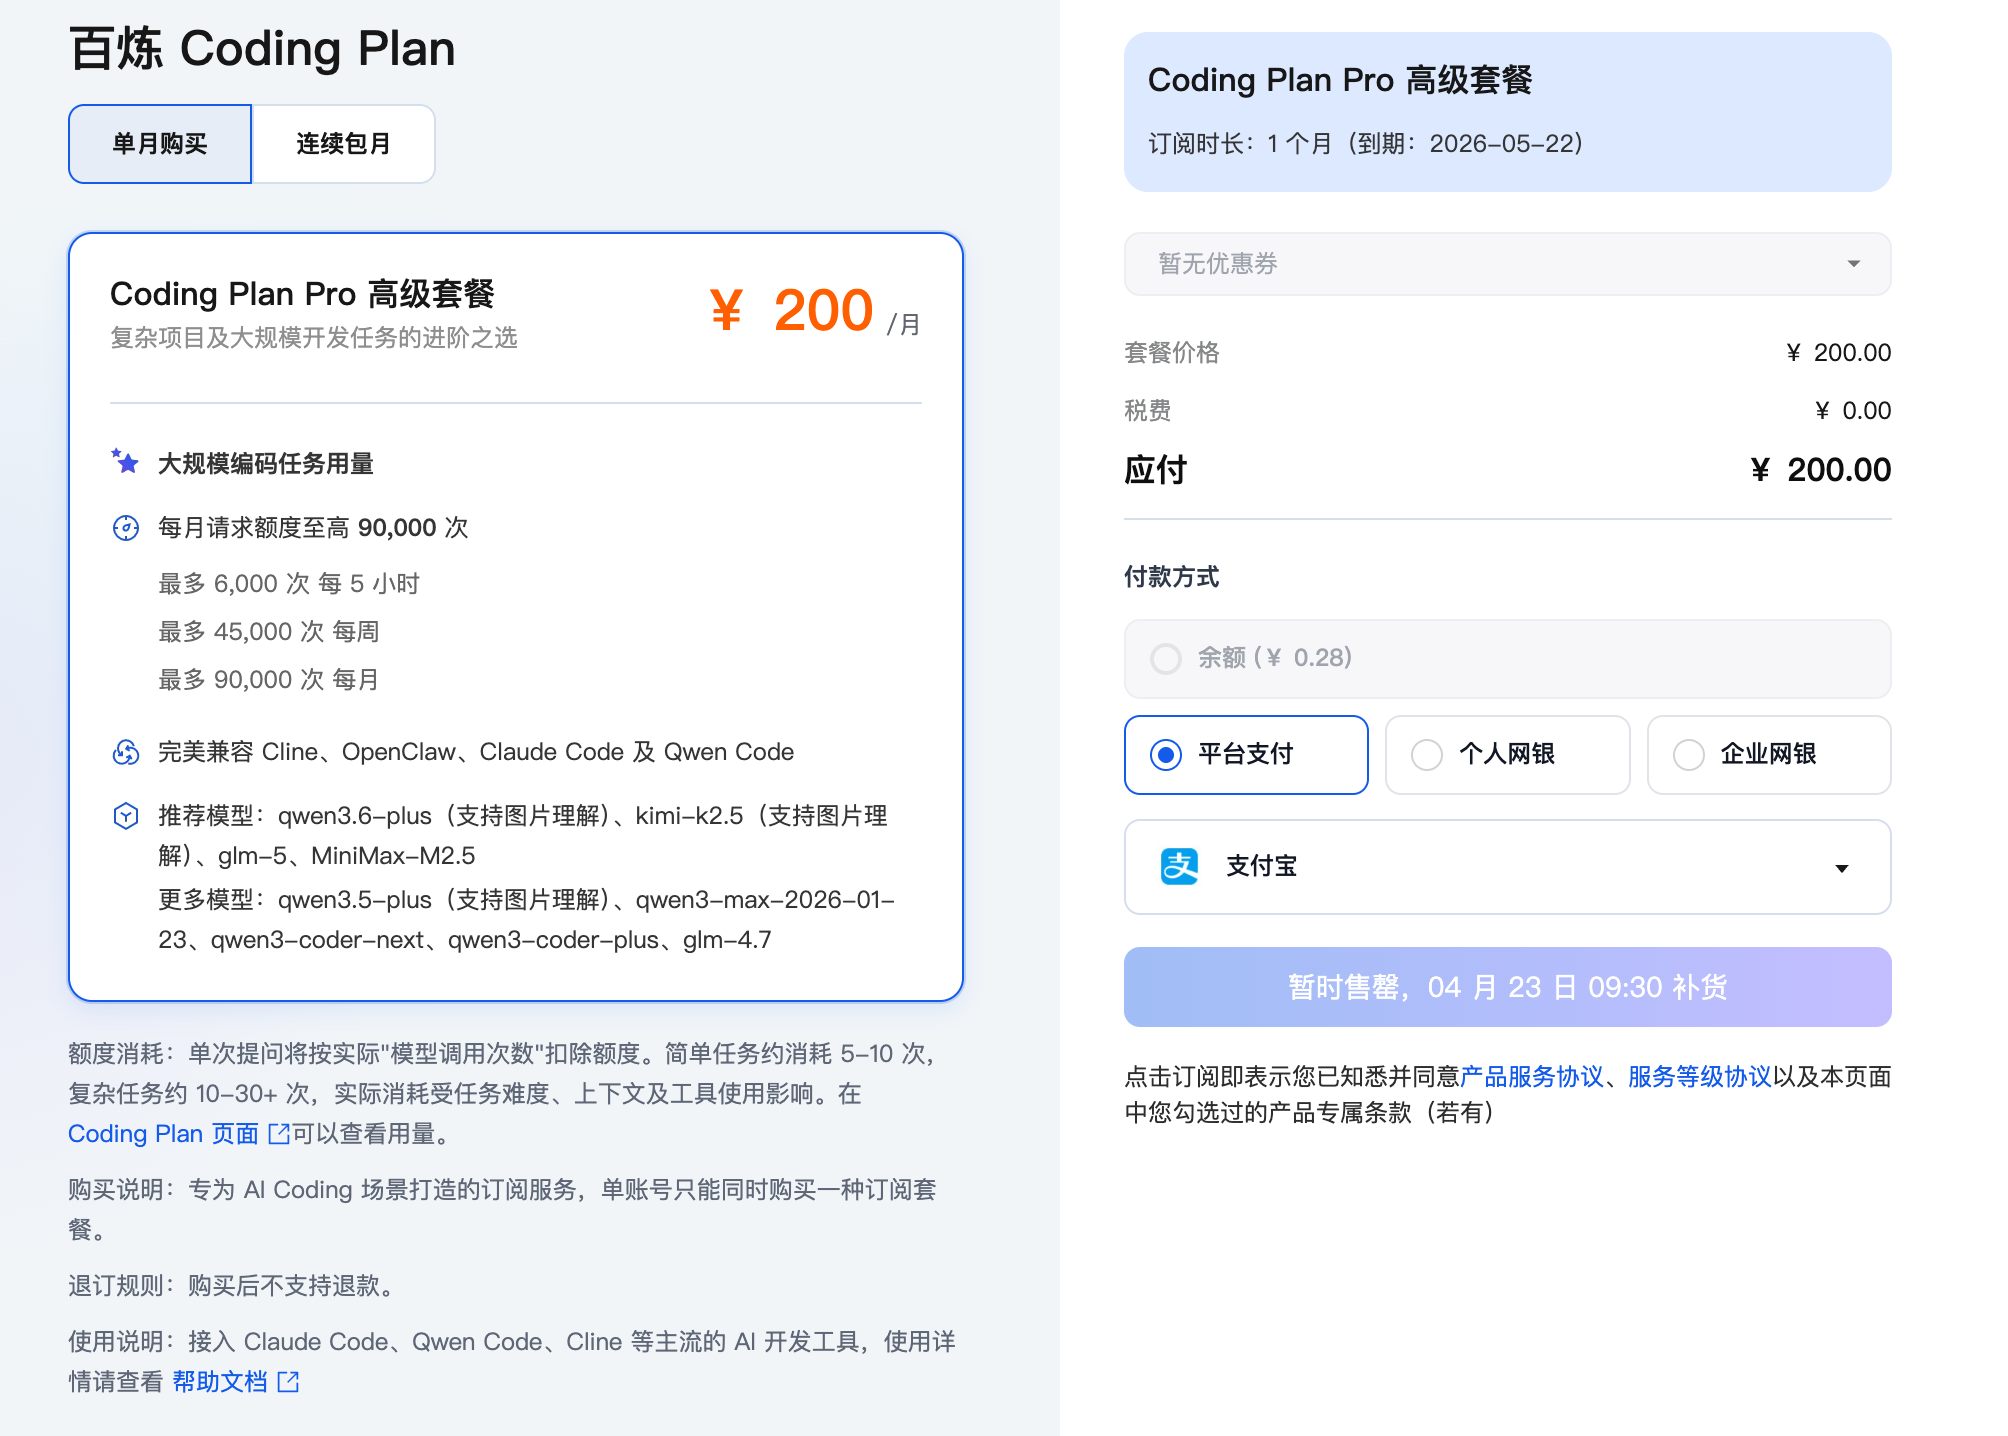Click the gauge icon next to 每月请求额度

tap(126, 528)
